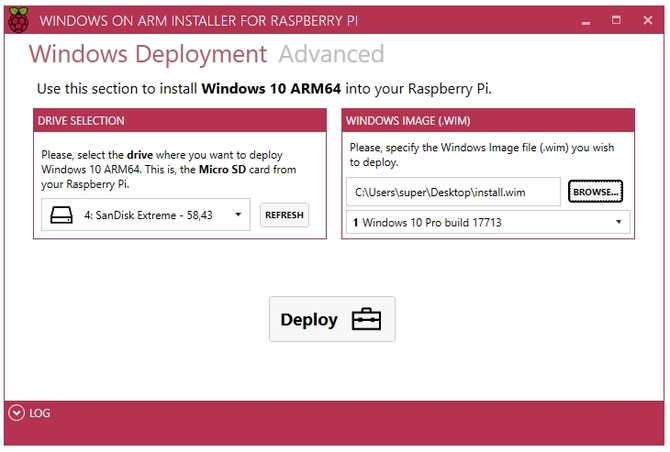The height and width of the screenshot is (452, 670).
Task: Click the drive icon in drive selector
Action: (x=61, y=215)
